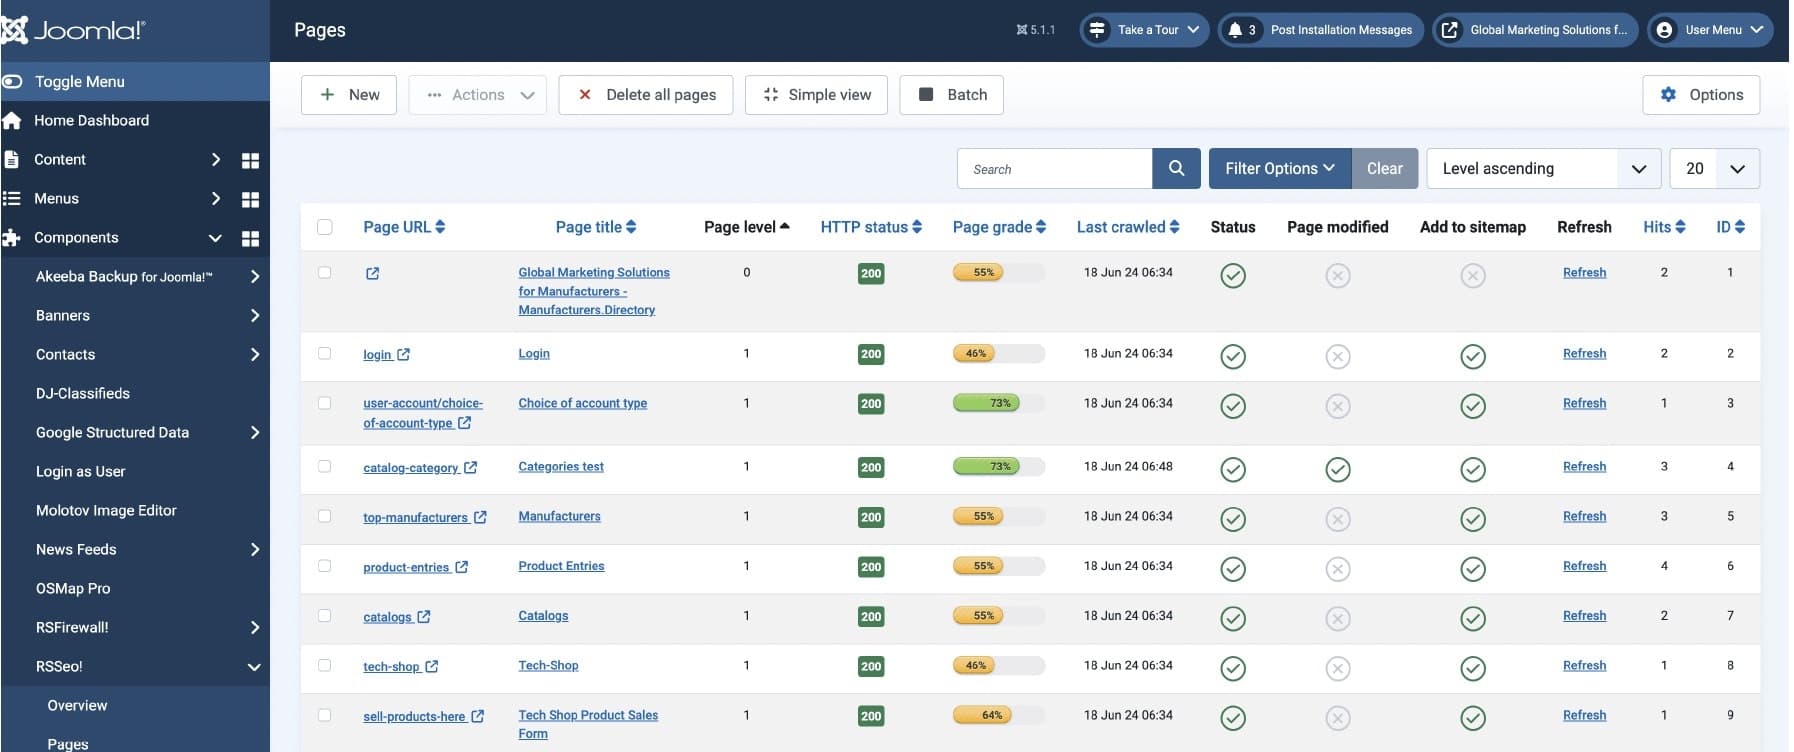Open the Actions dropdown
Screen dimensions: 1794x752
click(478, 95)
